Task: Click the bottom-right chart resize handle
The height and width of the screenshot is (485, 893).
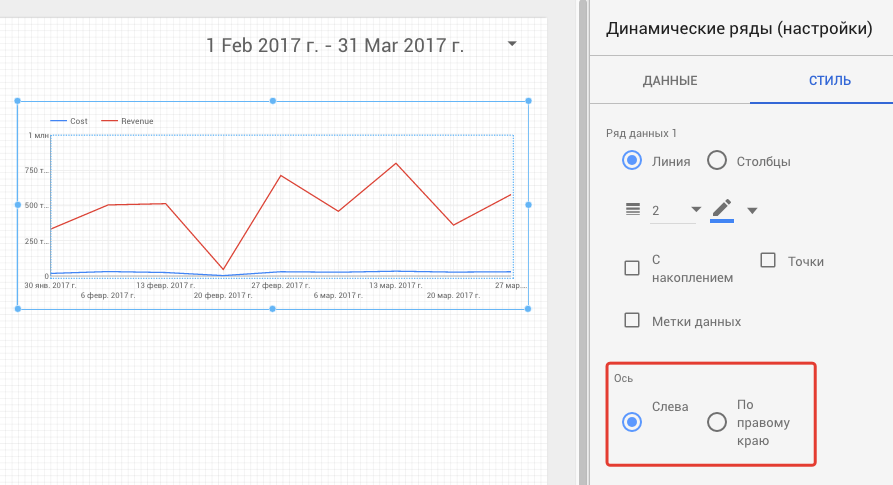Action: point(528,309)
